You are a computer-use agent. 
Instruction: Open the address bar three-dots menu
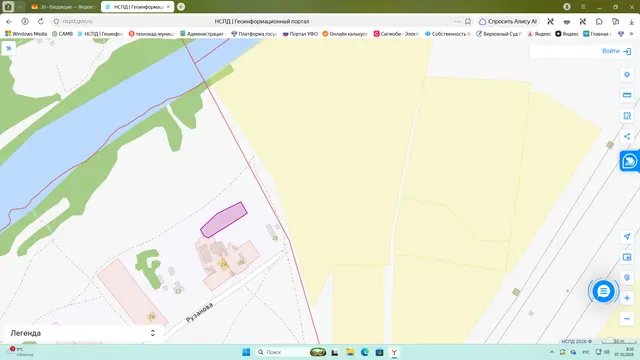(x=457, y=21)
